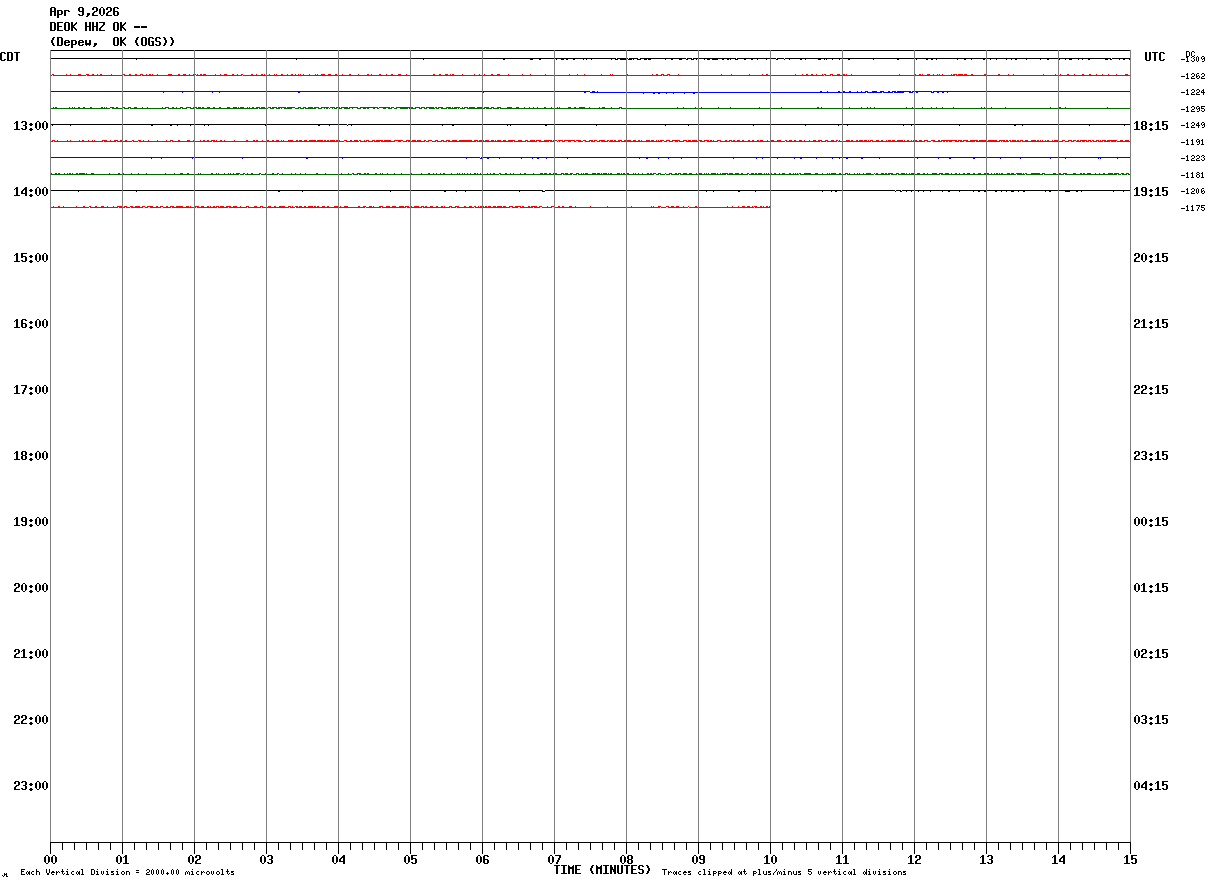Viewport: 1210px width, 886px height.
Task: Click the "00" minute axis label
Action: pos(50,859)
